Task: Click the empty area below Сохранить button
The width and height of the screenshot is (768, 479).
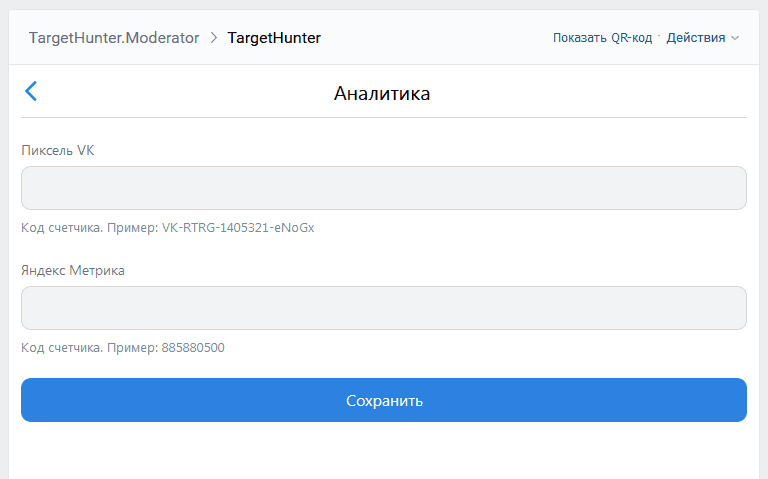Action: pos(384,450)
